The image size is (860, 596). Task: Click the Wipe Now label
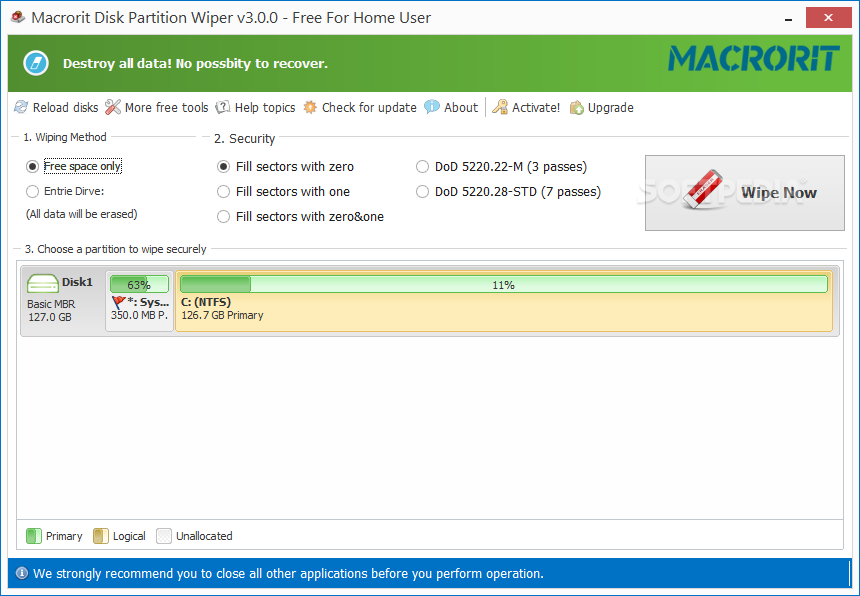tap(779, 192)
